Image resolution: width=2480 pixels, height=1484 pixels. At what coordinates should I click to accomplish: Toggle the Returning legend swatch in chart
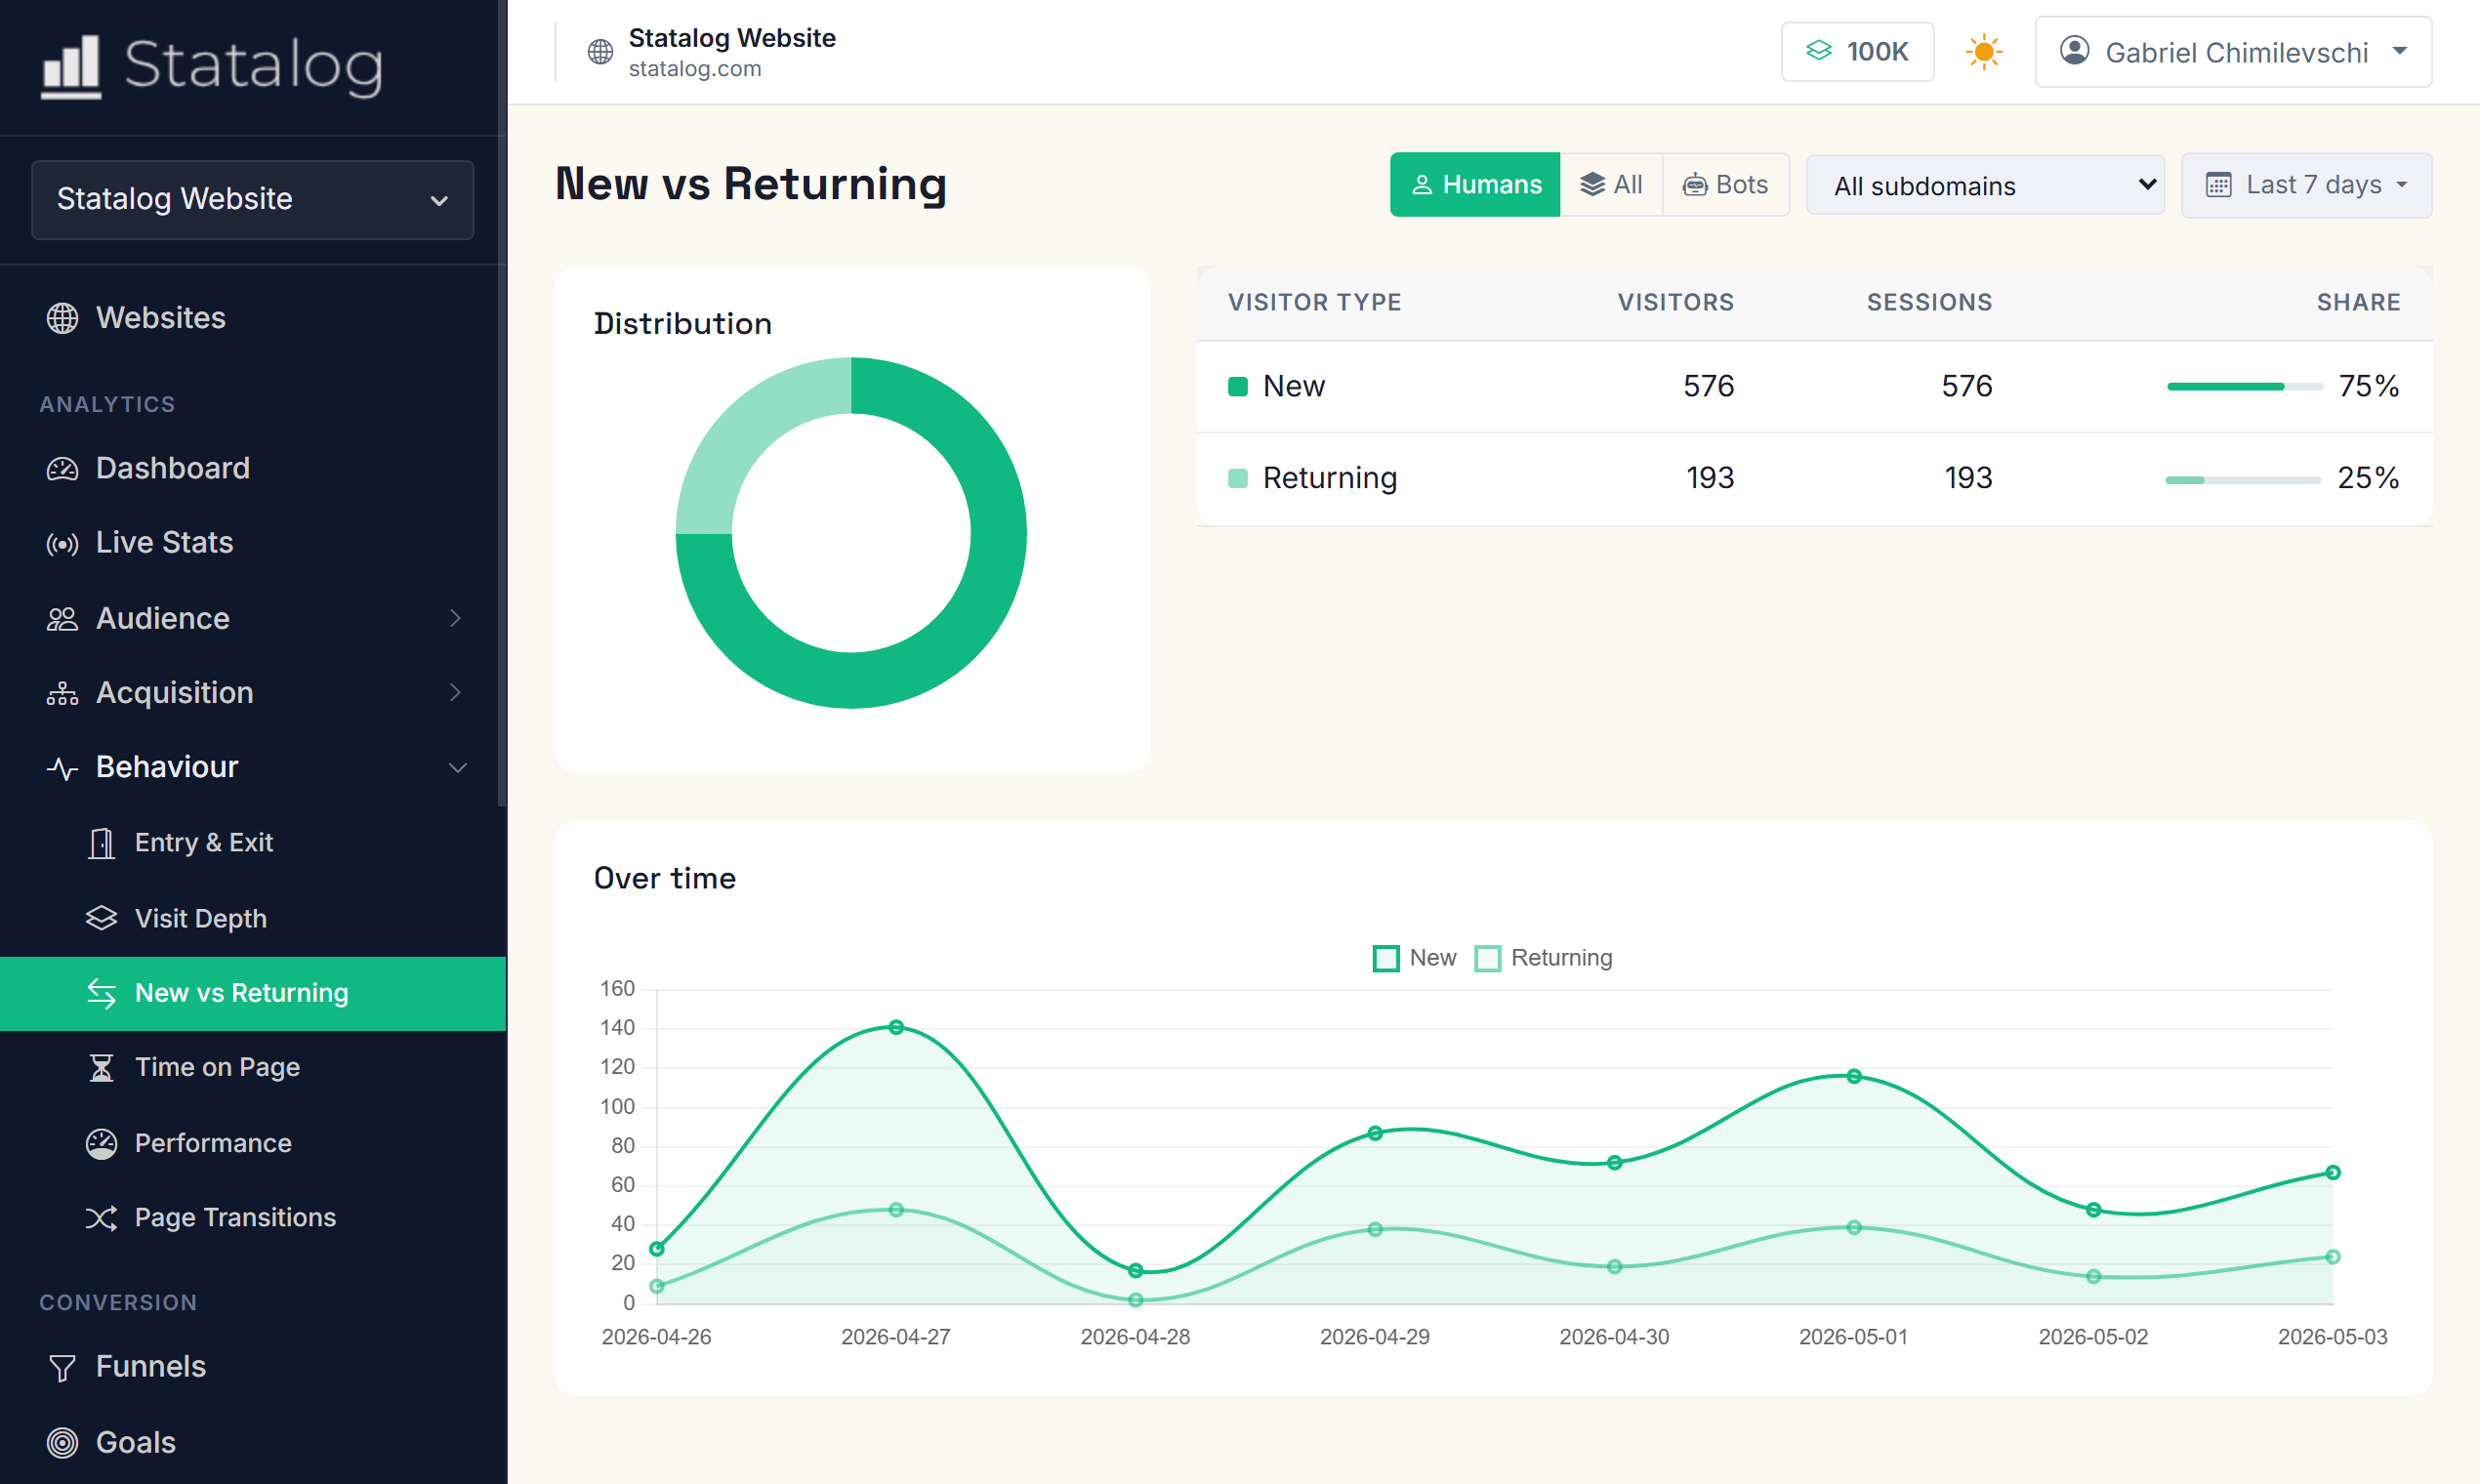[1487, 958]
